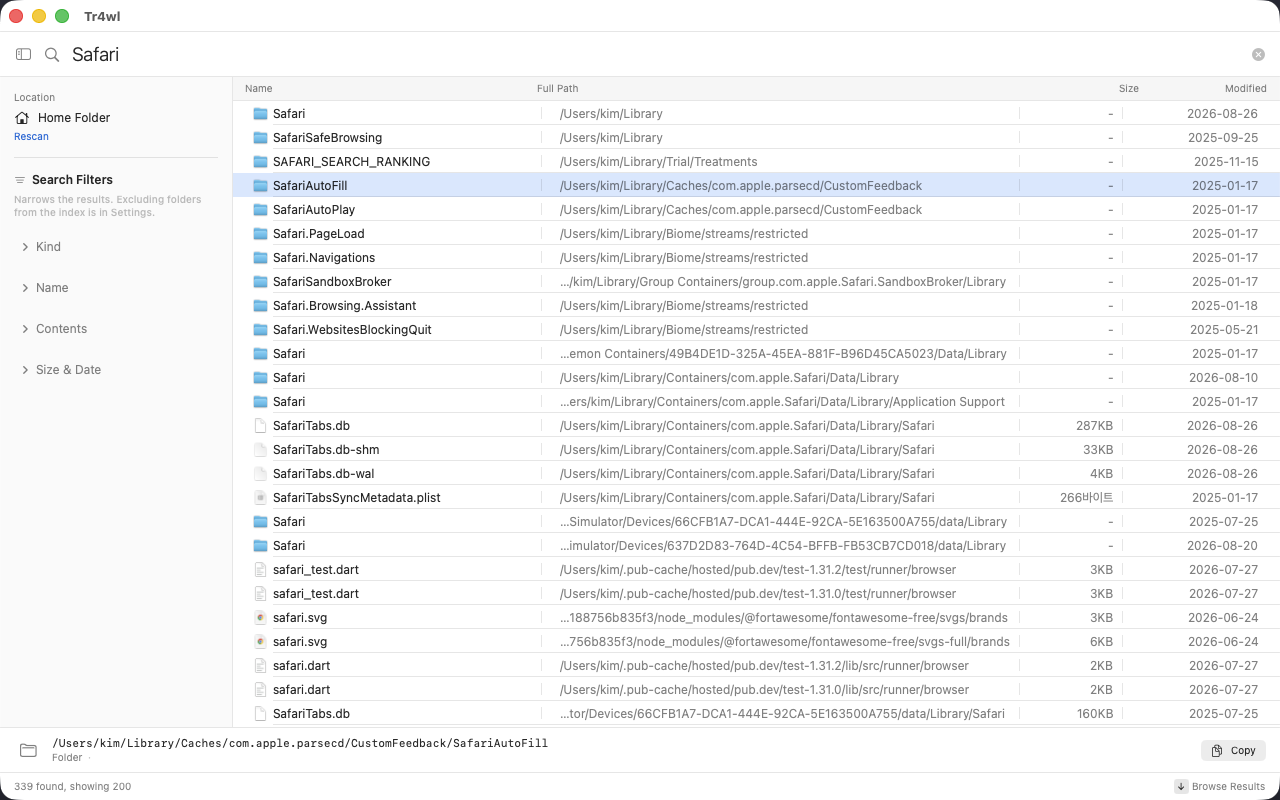This screenshot has width=1280, height=800.
Task: Select the SafariTabs.db-wal file
Action: pos(756,473)
